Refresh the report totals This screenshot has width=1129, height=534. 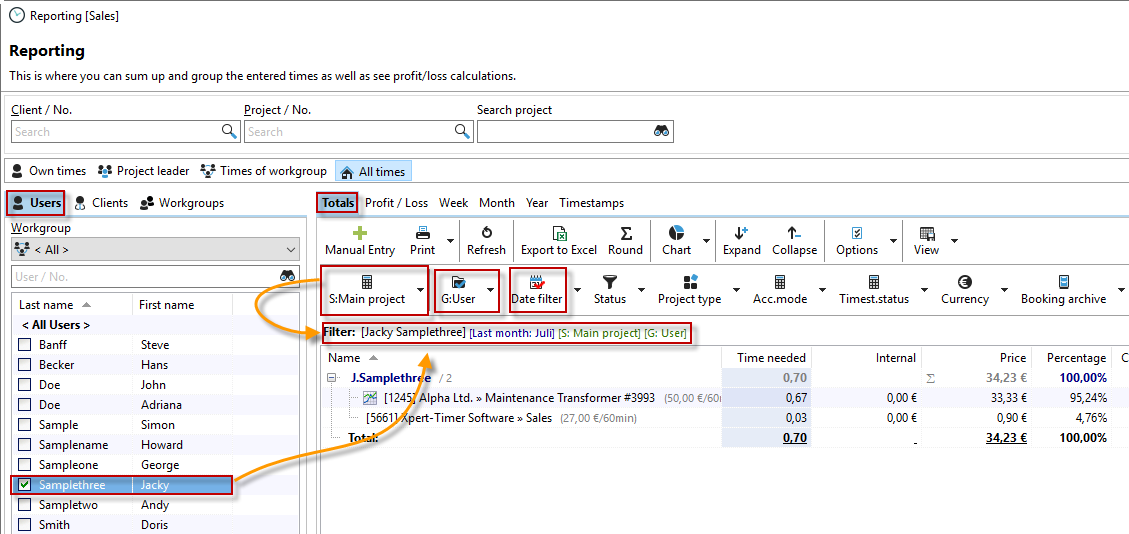pos(486,233)
